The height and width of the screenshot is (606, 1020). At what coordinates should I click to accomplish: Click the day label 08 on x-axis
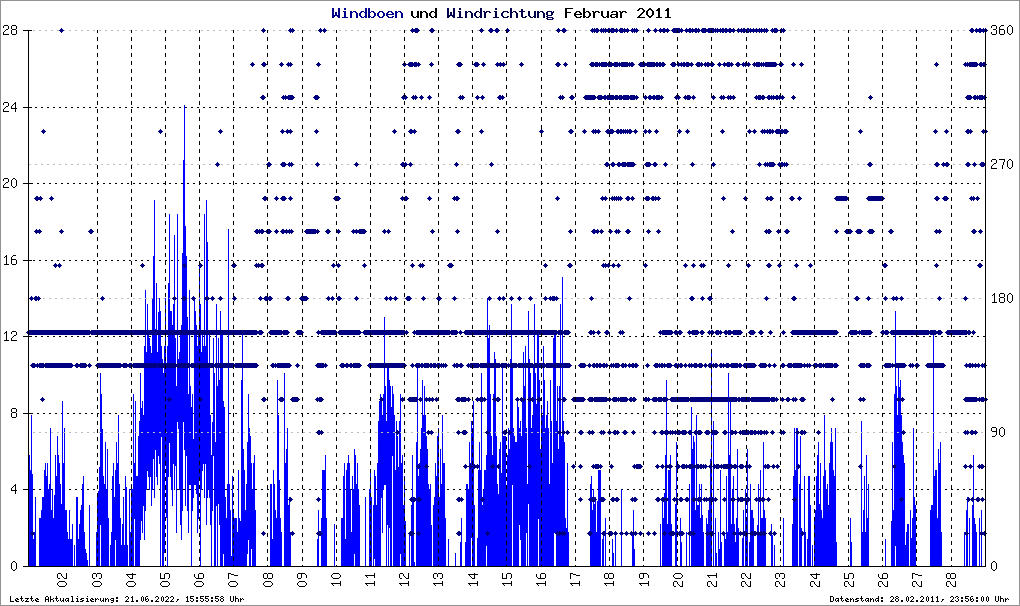(267, 579)
